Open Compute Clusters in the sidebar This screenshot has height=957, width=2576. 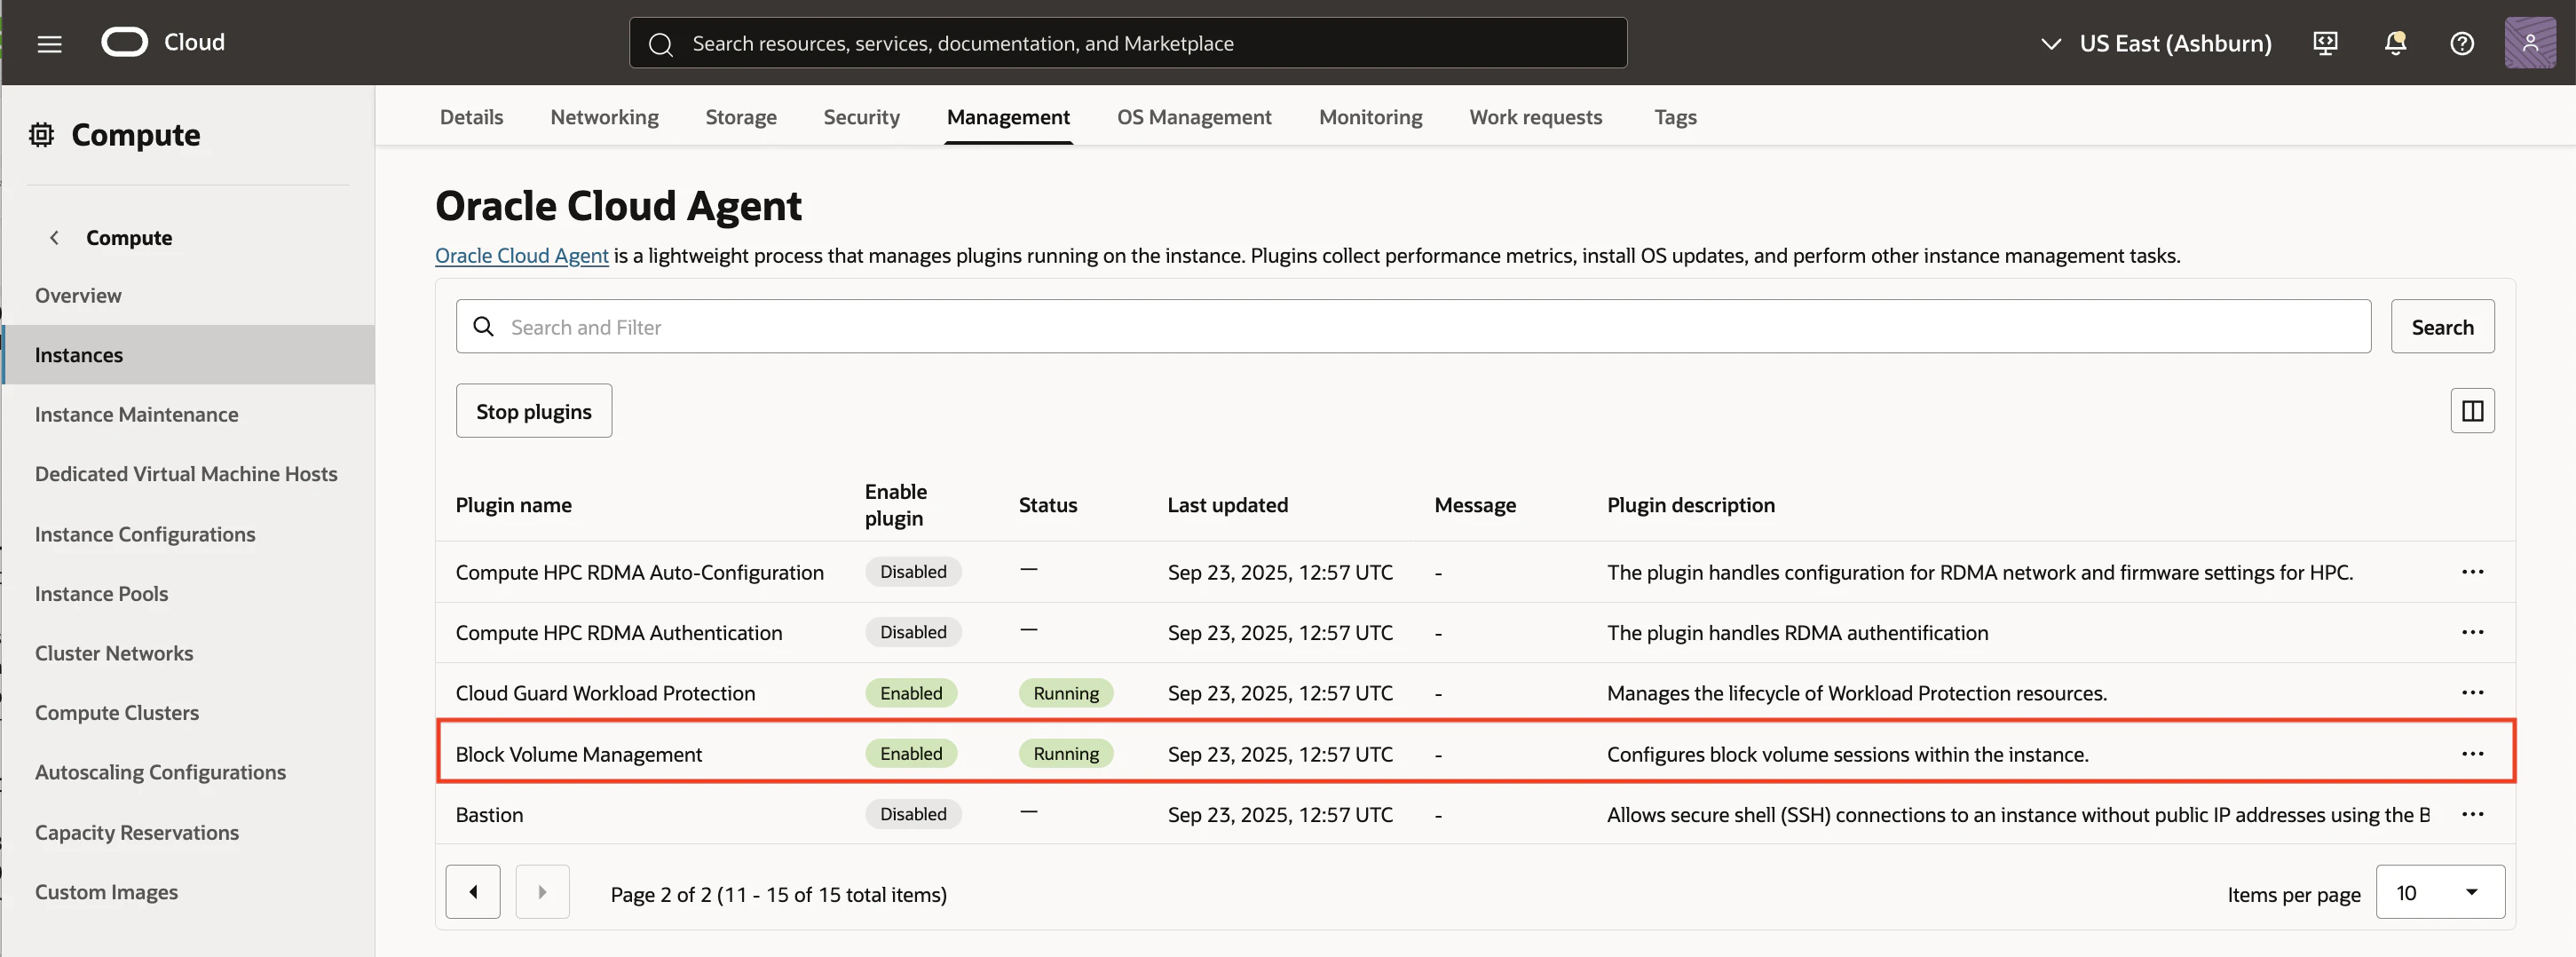click(117, 712)
